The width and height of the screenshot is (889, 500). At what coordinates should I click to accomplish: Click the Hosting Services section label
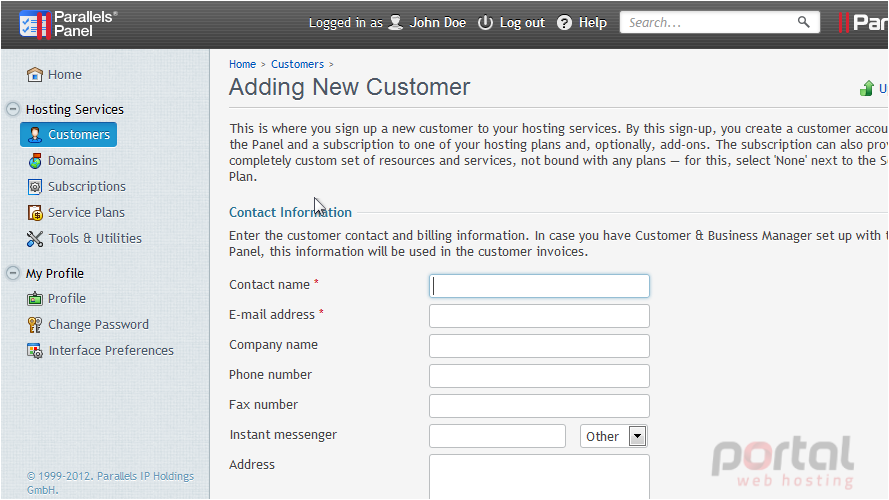tap(75, 109)
